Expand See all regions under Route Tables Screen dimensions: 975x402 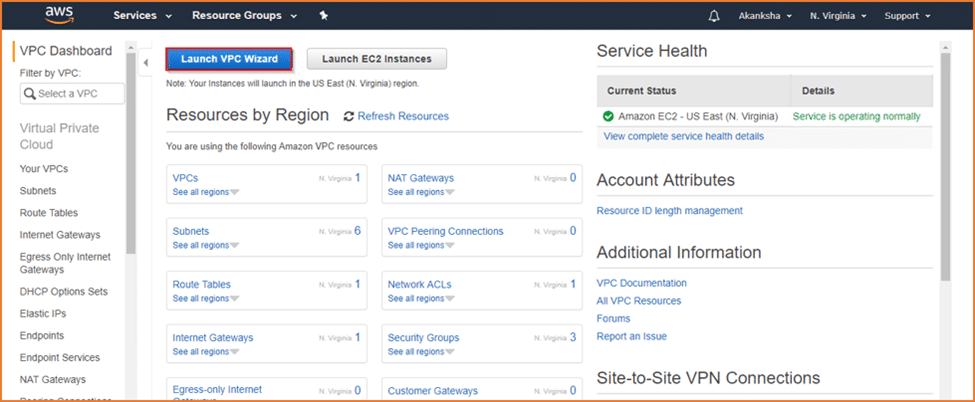(206, 299)
